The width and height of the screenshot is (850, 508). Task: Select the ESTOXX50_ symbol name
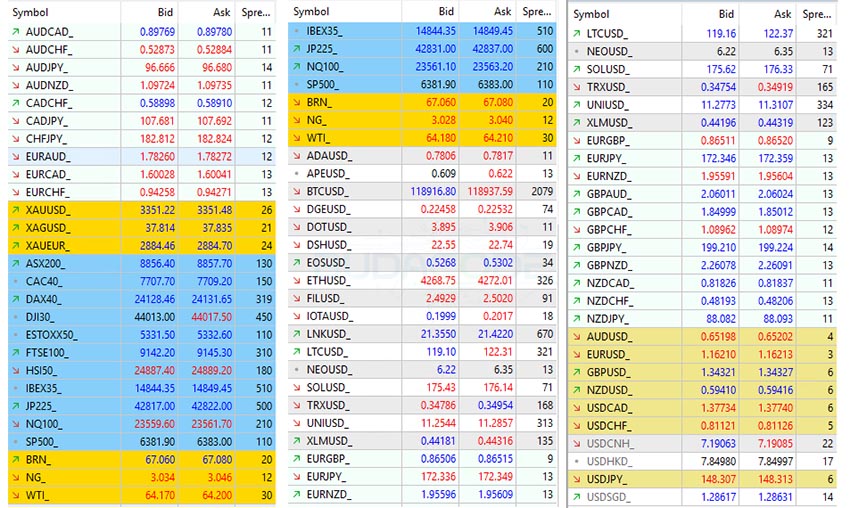point(51,335)
